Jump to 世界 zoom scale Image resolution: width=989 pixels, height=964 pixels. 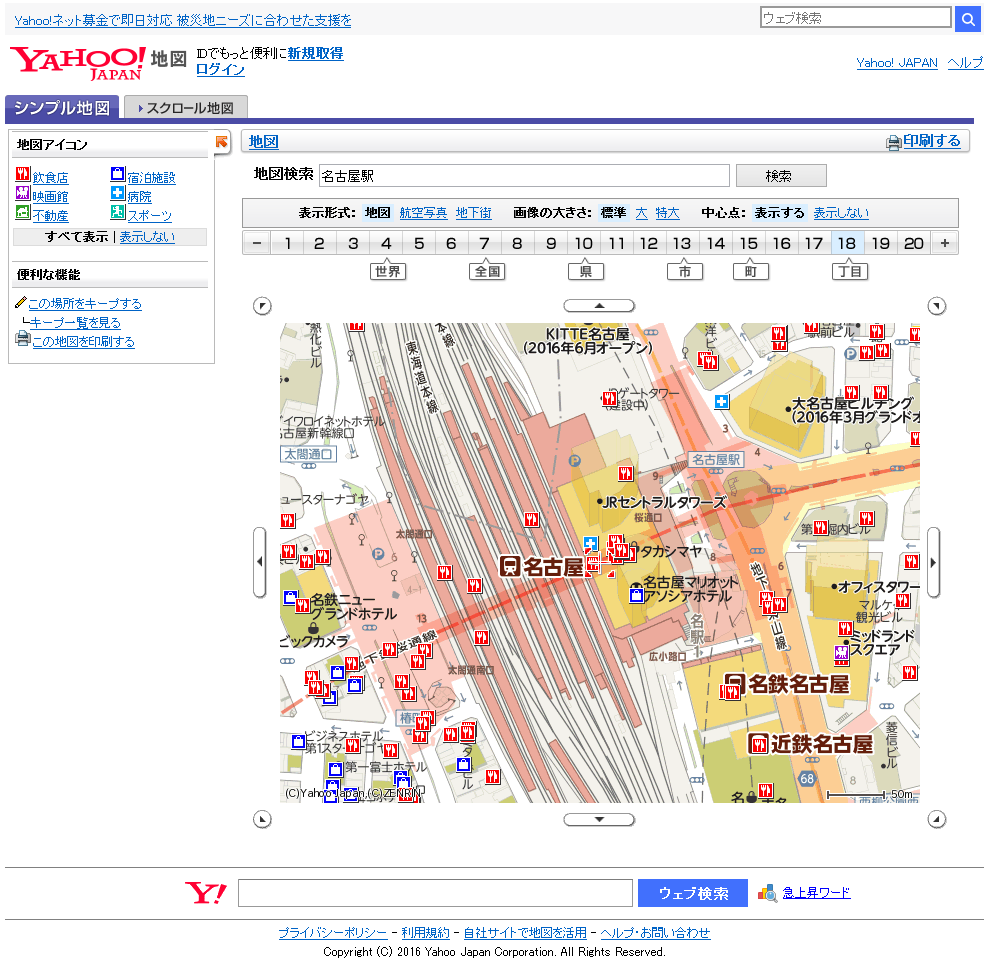[387, 271]
